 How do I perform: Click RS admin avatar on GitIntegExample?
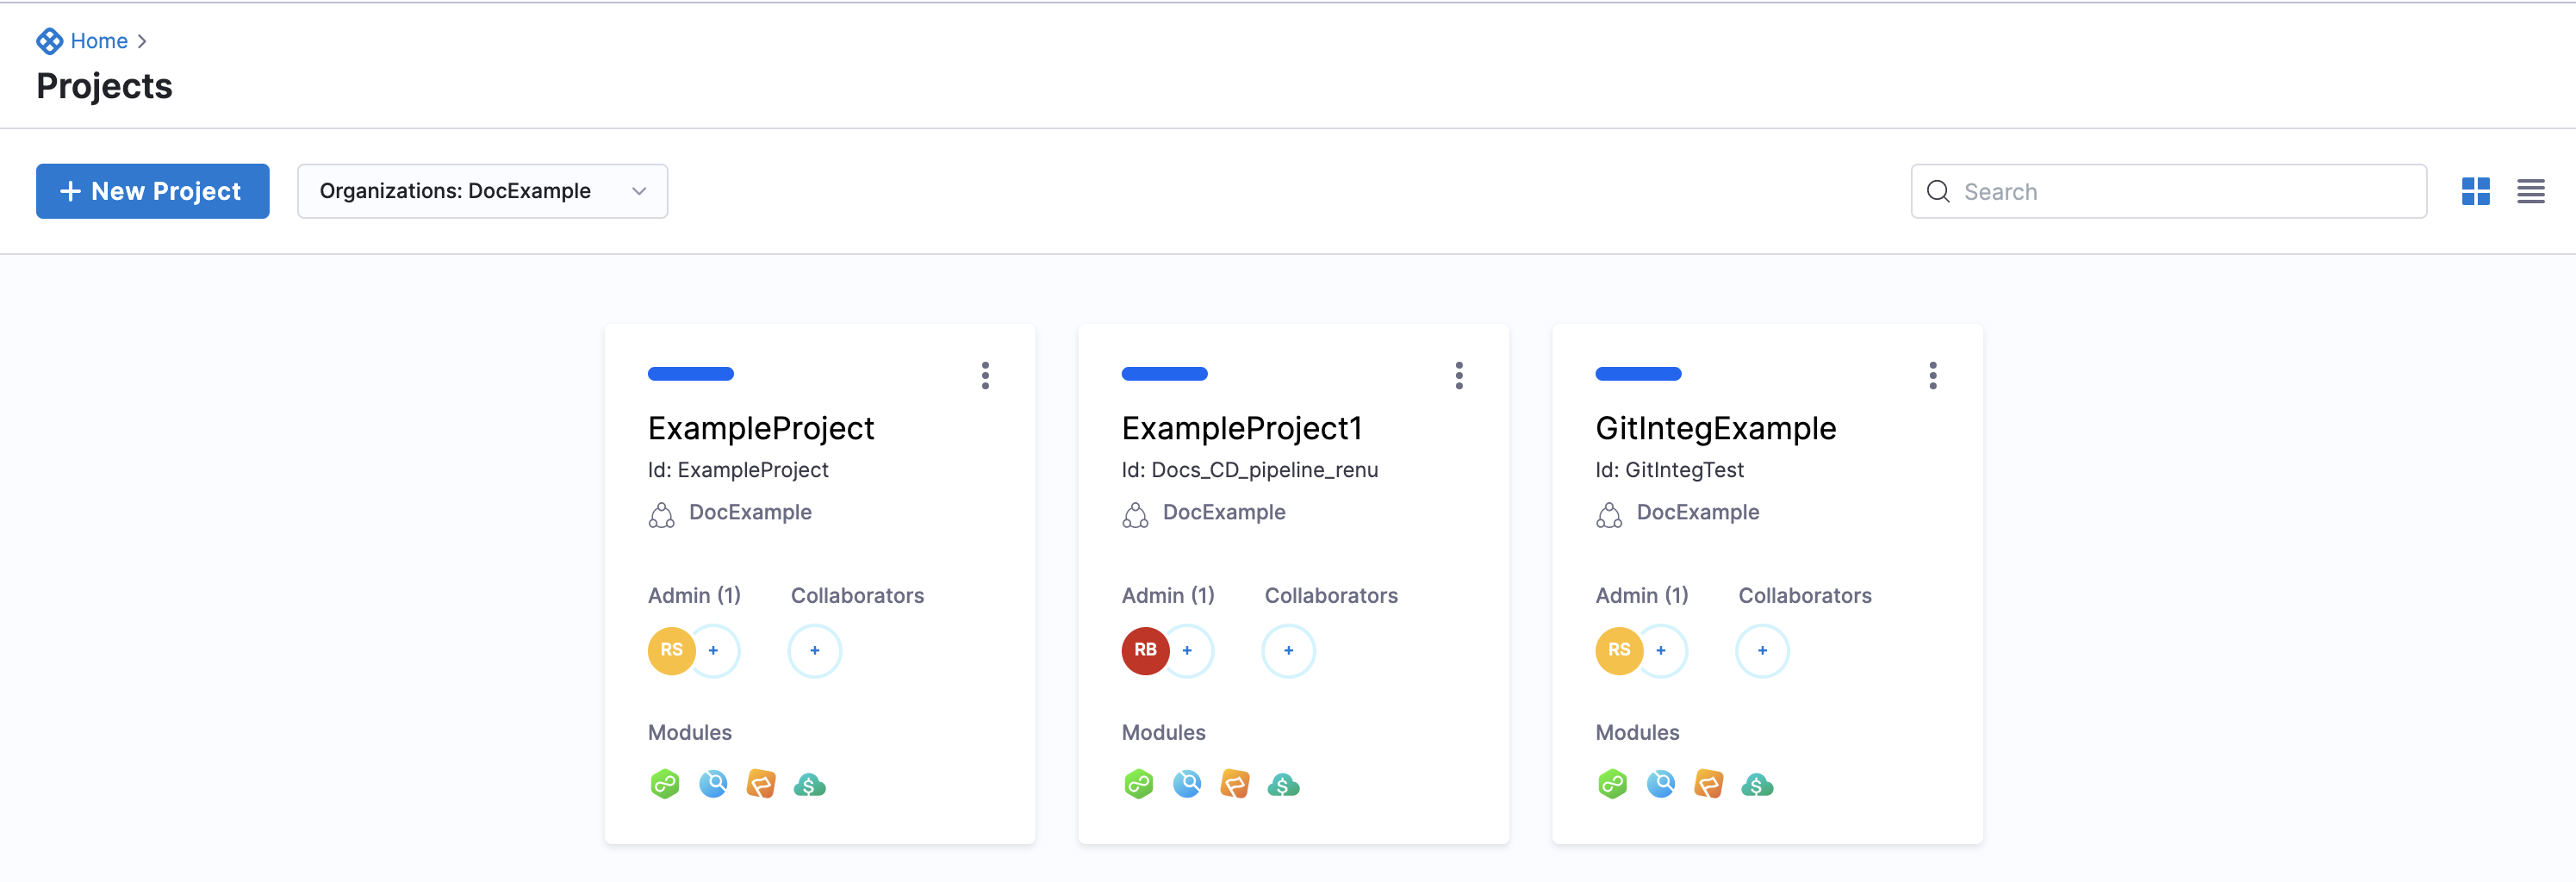(1618, 651)
